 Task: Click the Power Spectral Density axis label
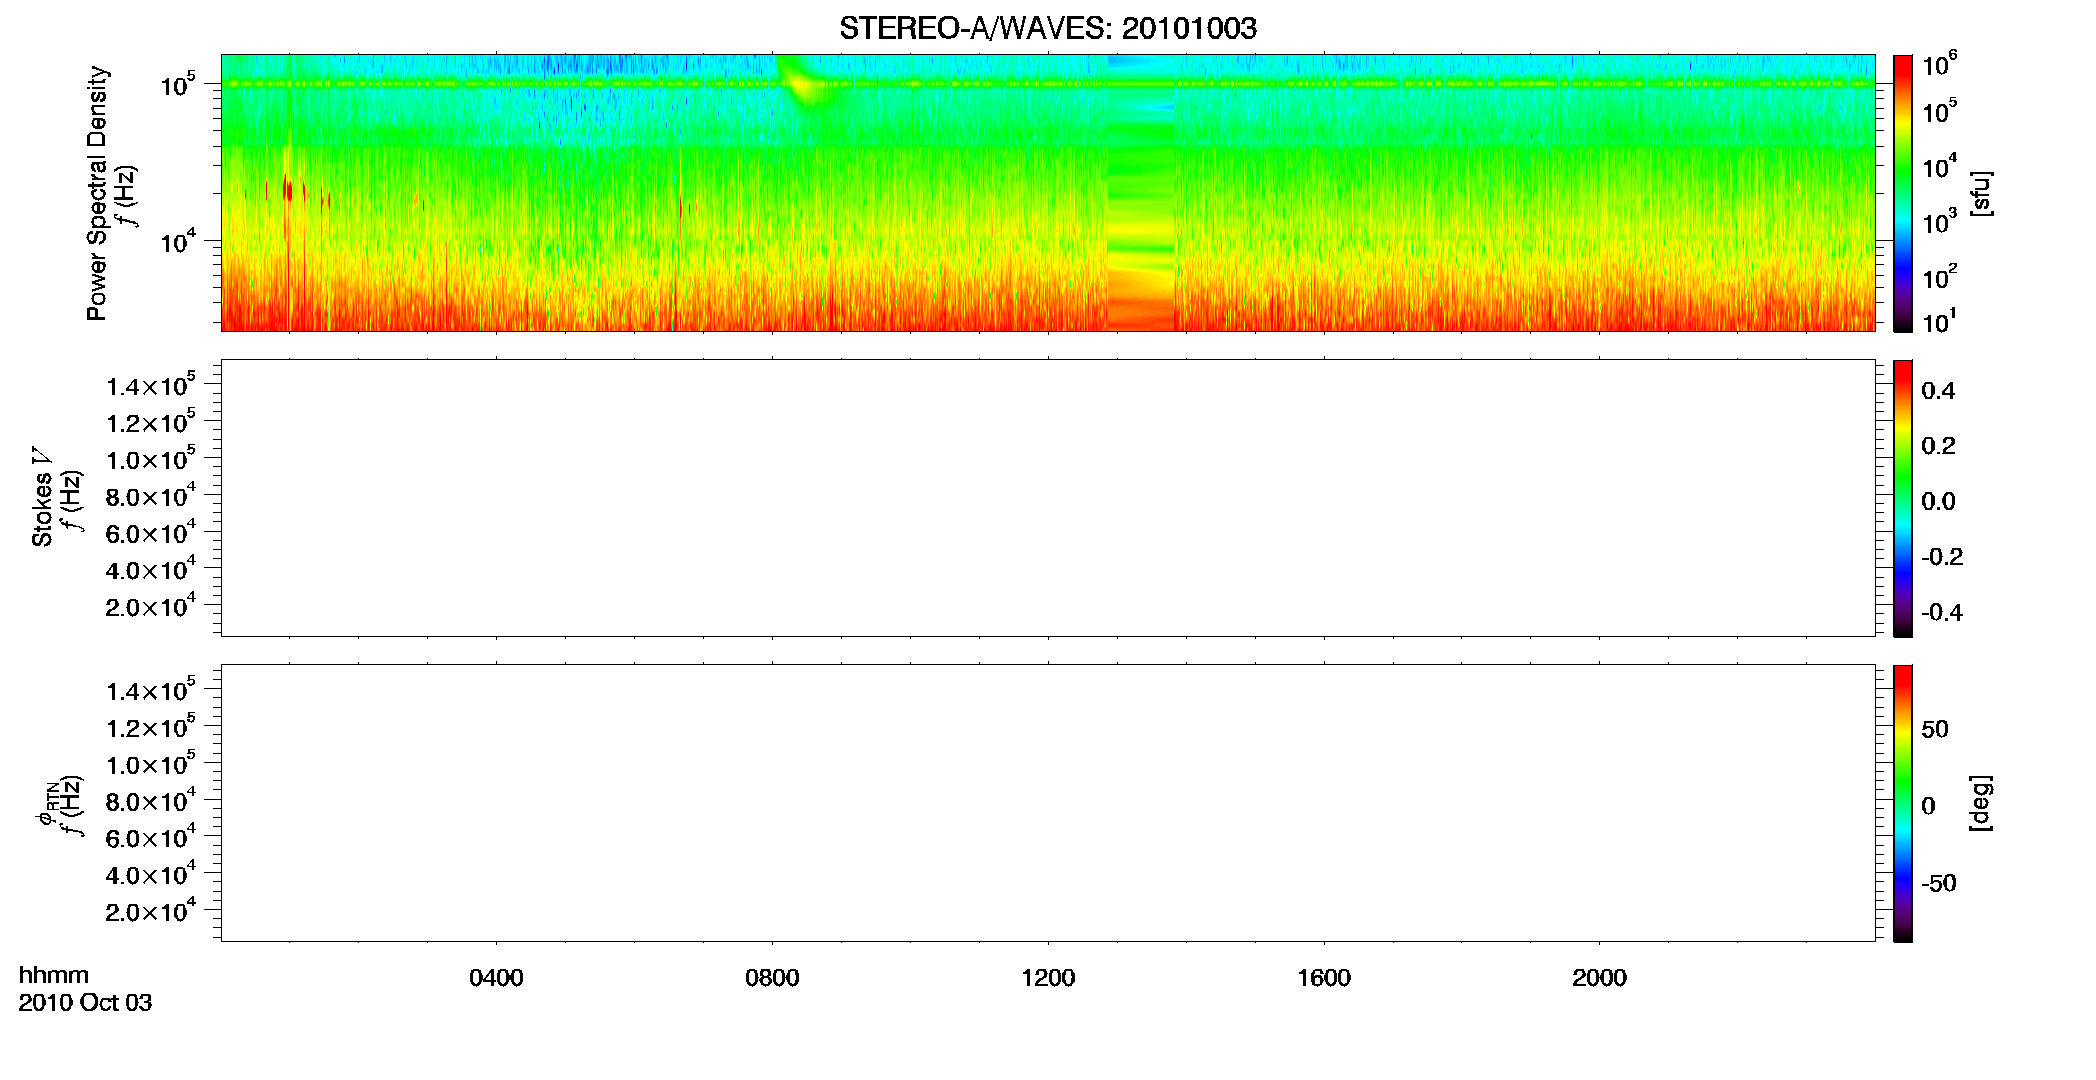click(97, 193)
